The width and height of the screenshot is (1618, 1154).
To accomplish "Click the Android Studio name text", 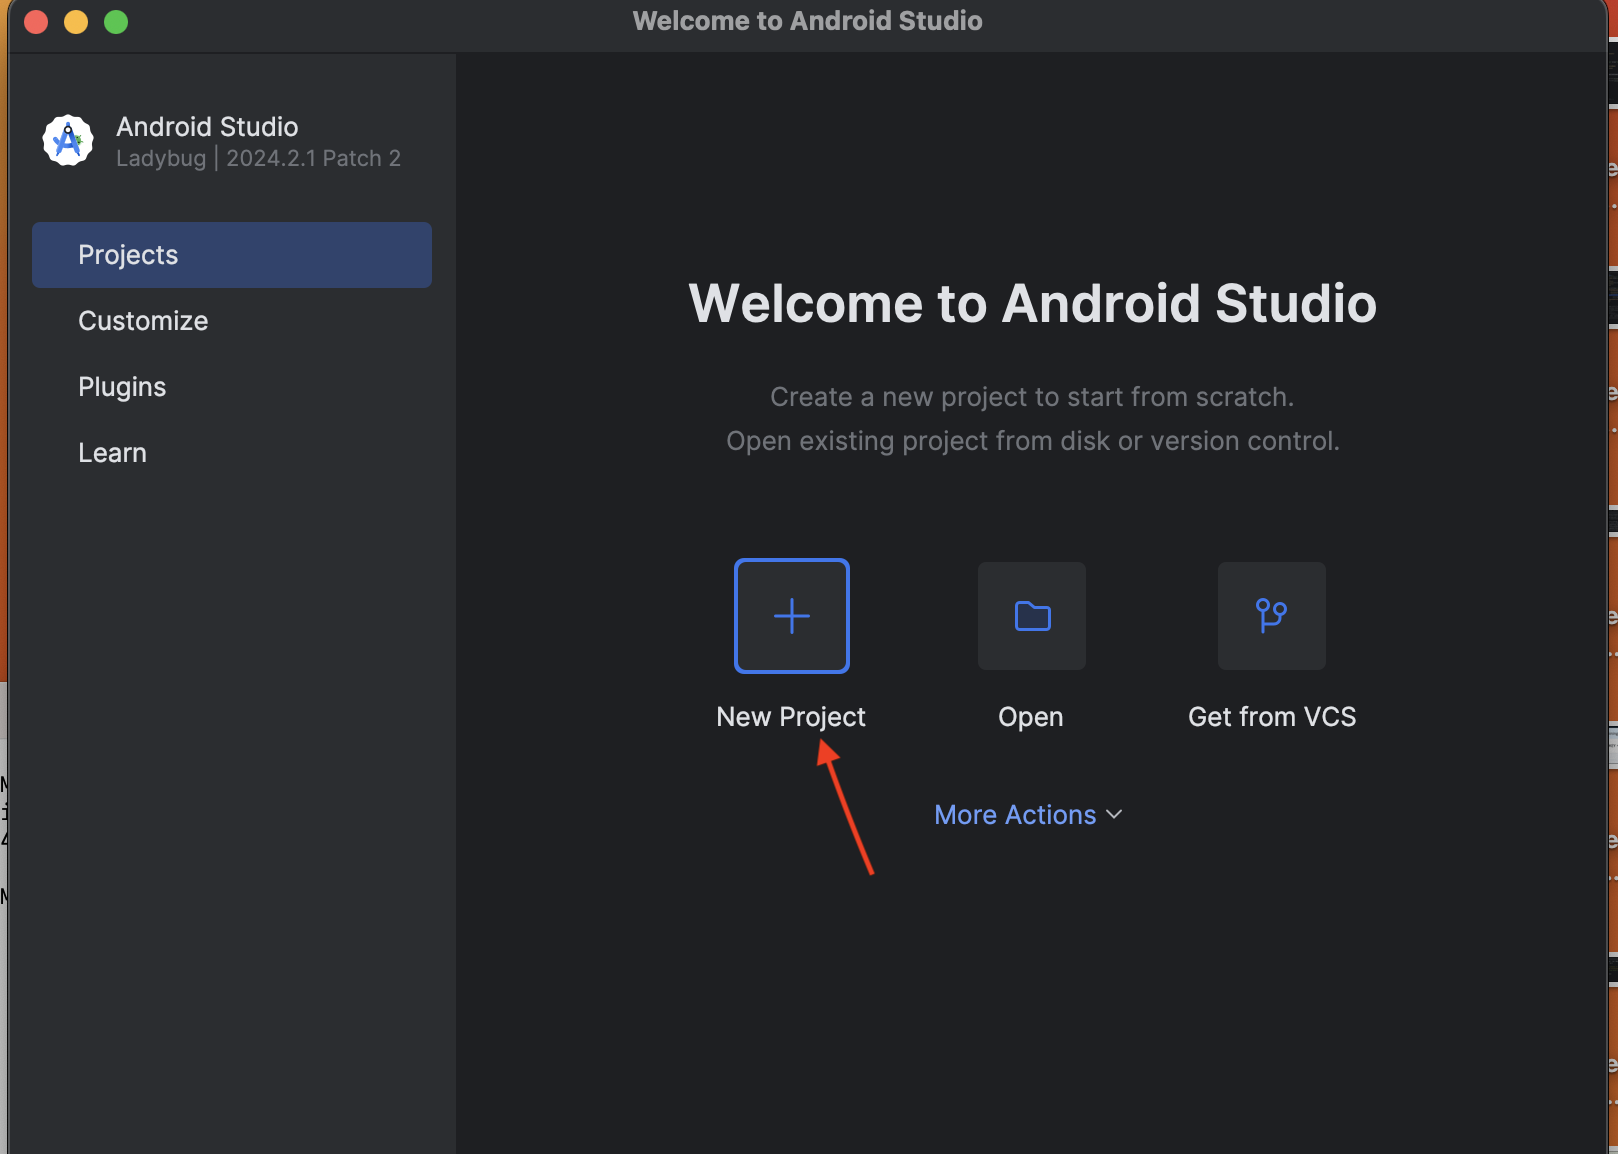I will [x=207, y=127].
